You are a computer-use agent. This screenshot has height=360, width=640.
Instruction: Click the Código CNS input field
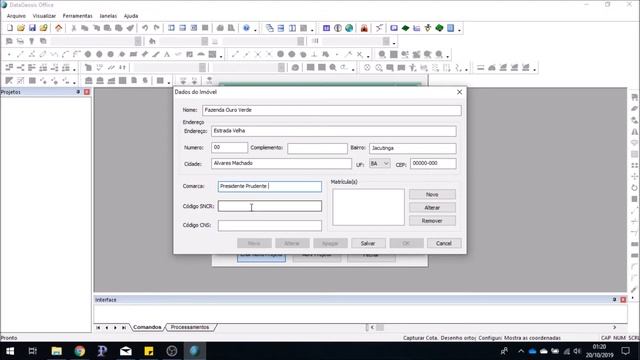tap(270, 225)
